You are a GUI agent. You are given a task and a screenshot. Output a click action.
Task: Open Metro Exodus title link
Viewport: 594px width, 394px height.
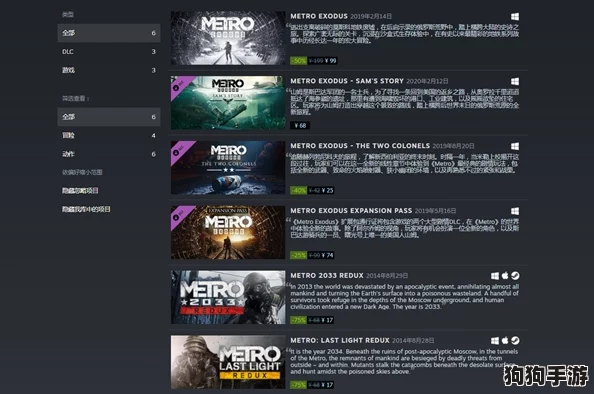319,16
